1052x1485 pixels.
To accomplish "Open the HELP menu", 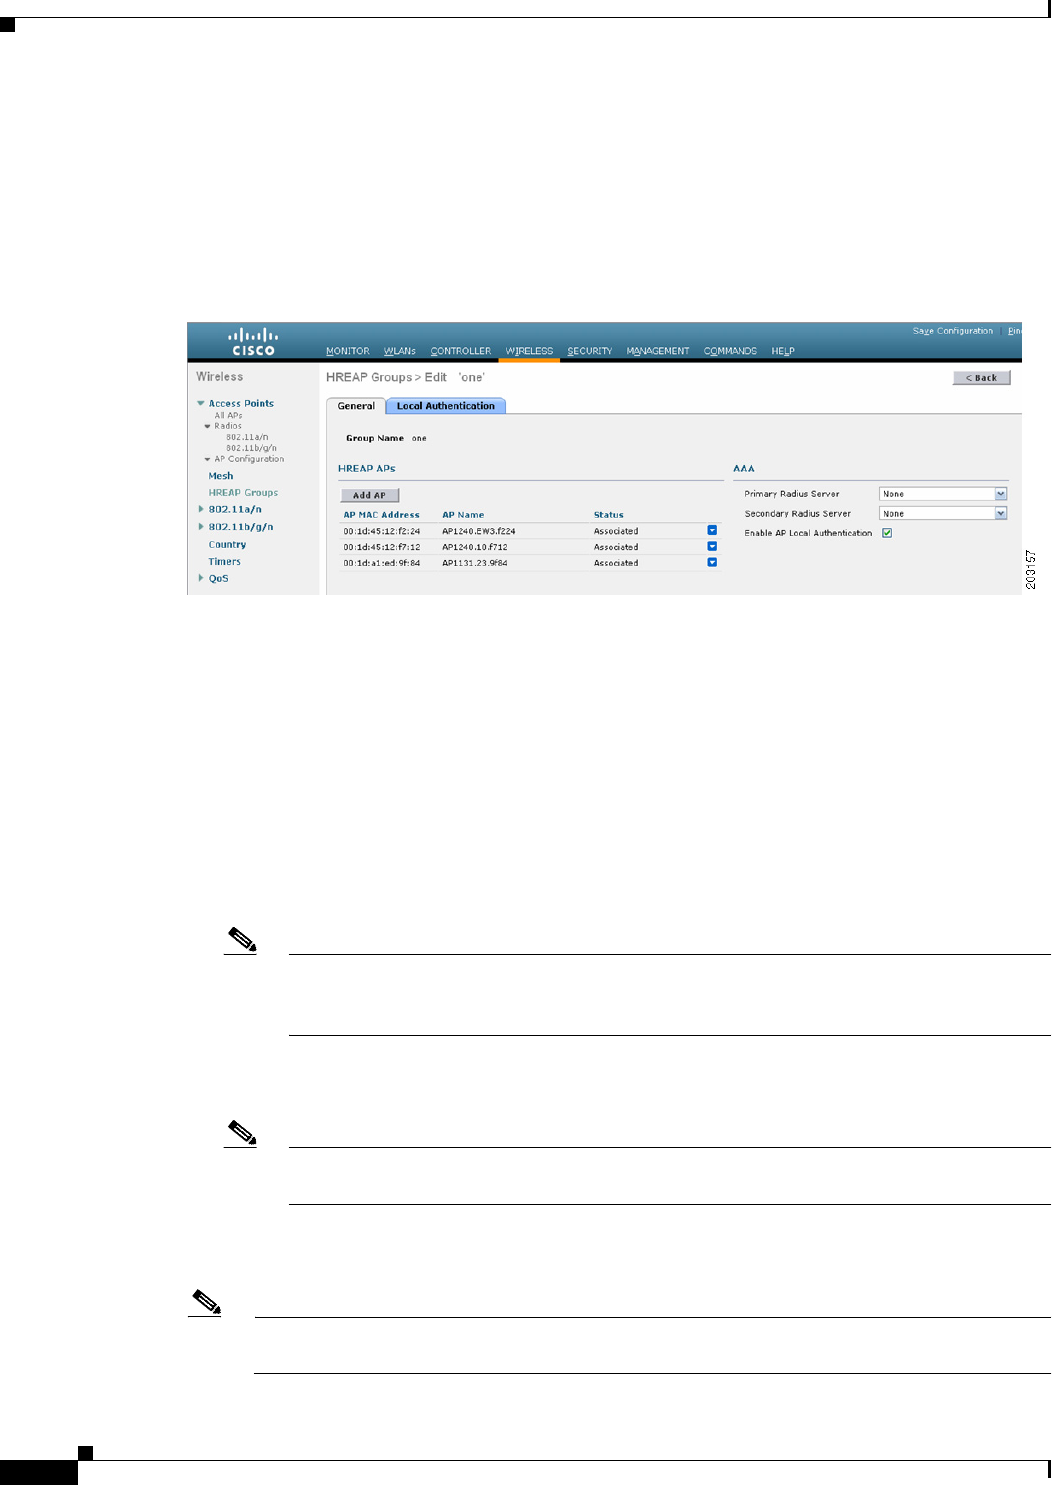I will (783, 351).
